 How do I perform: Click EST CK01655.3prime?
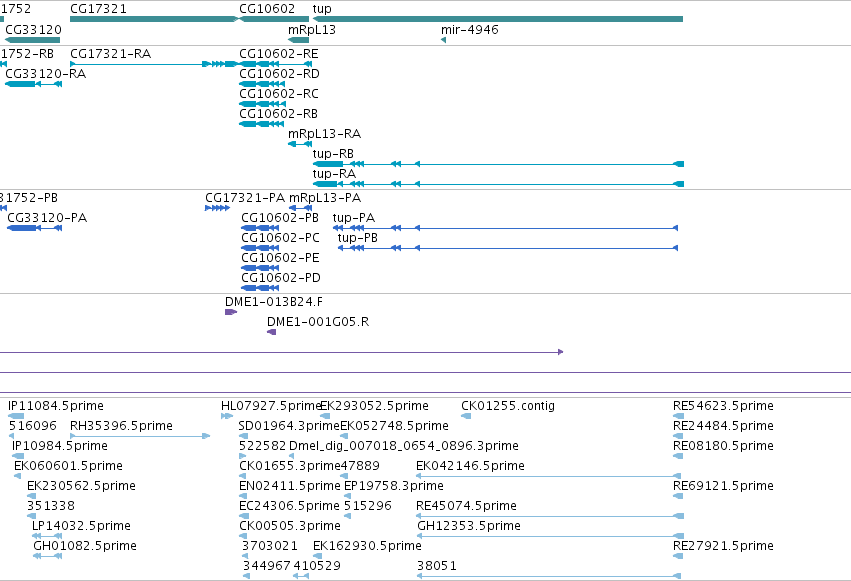[x=243, y=477]
